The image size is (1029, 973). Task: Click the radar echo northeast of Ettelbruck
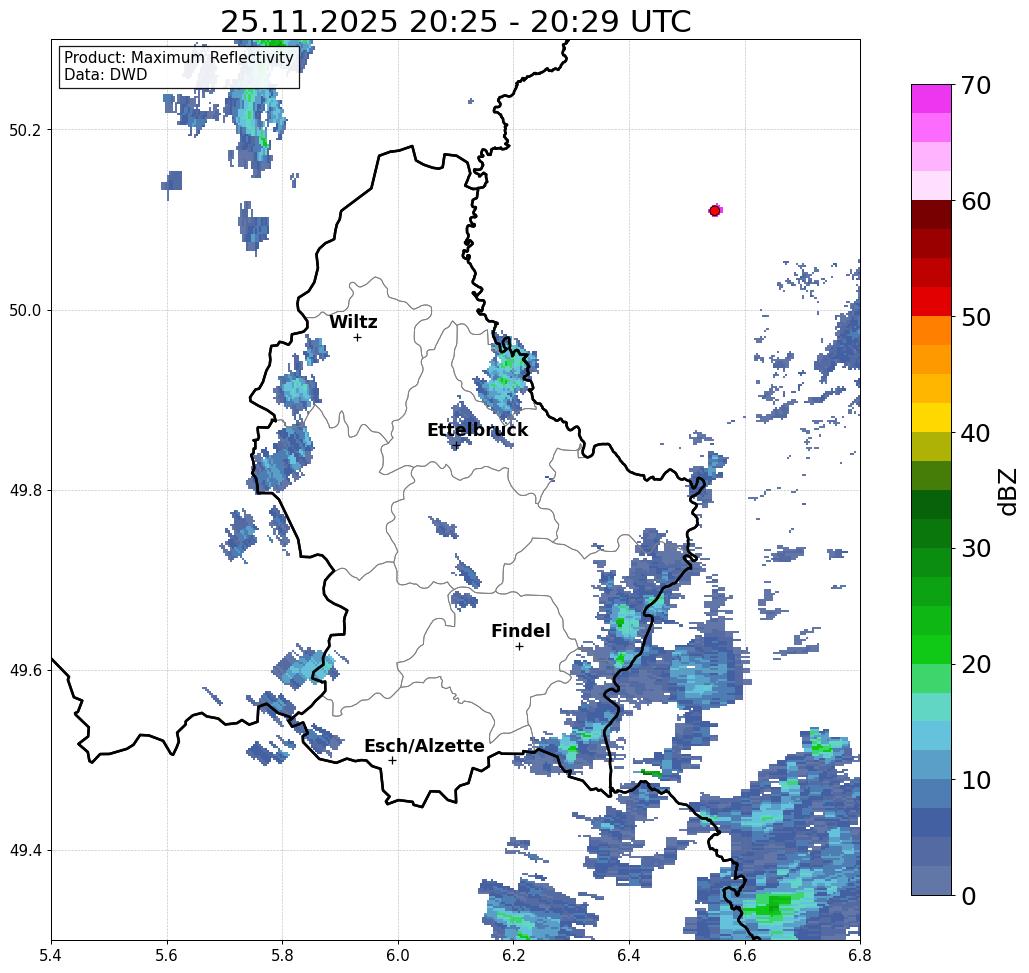(x=506, y=377)
